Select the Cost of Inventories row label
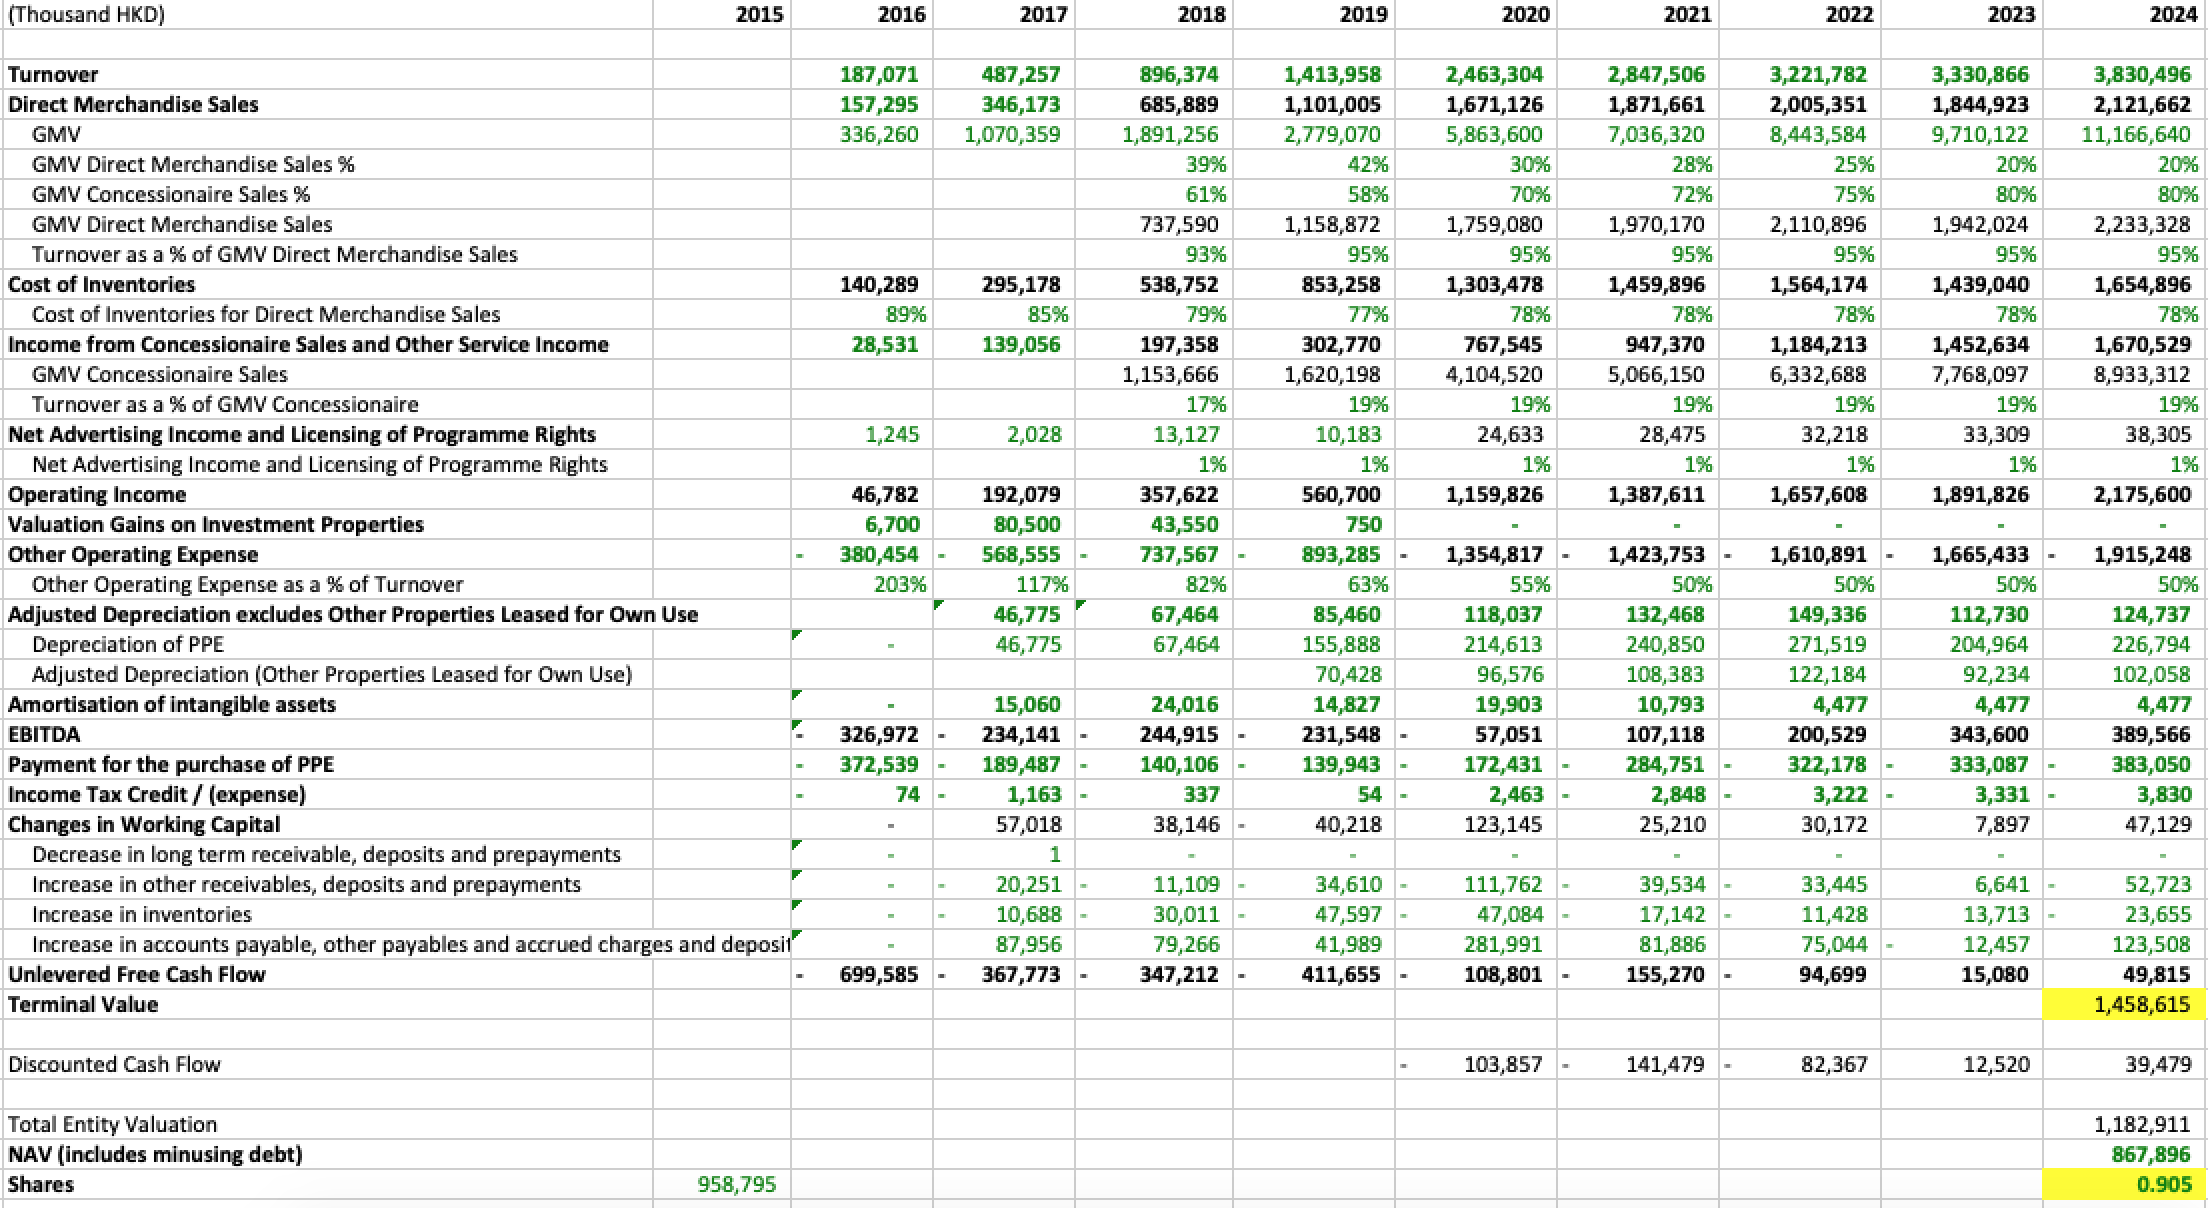Screen dimensions: 2208x1208 click(101, 285)
